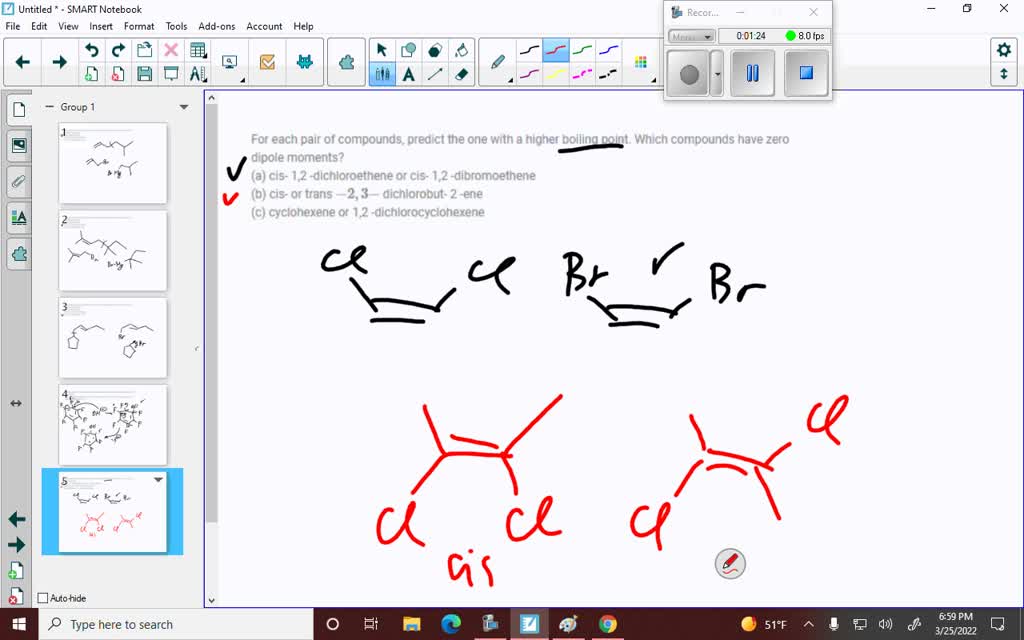Select the green pen color

(580, 48)
